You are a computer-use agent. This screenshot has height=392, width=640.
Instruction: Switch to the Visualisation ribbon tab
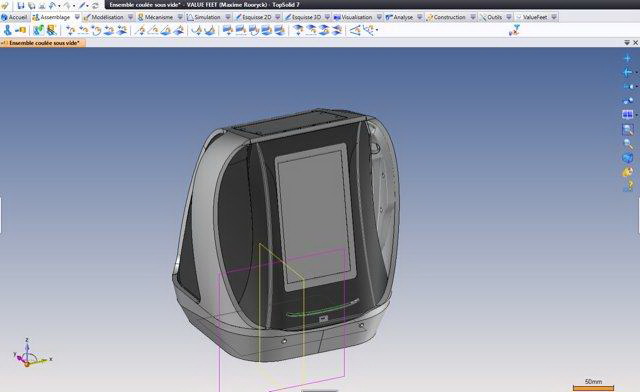pyautogui.click(x=353, y=17)
